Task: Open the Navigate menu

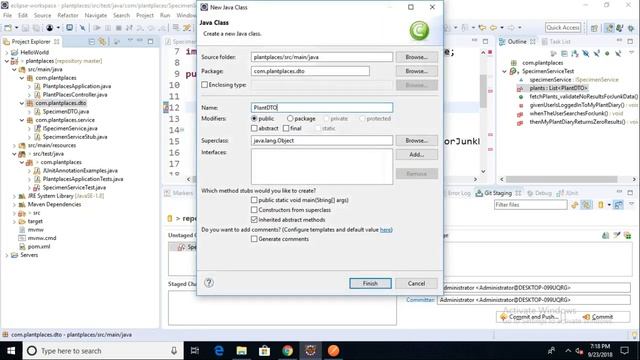Action: click(96, 15)
